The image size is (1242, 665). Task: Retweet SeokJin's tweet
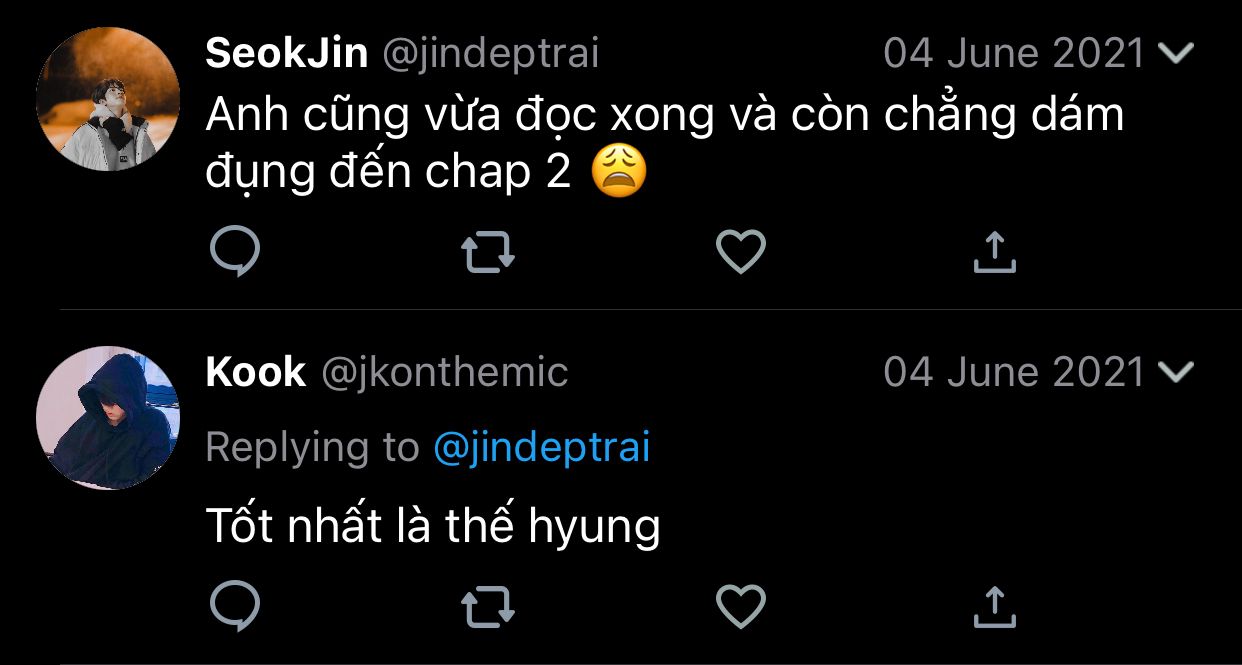pos(488,251)
